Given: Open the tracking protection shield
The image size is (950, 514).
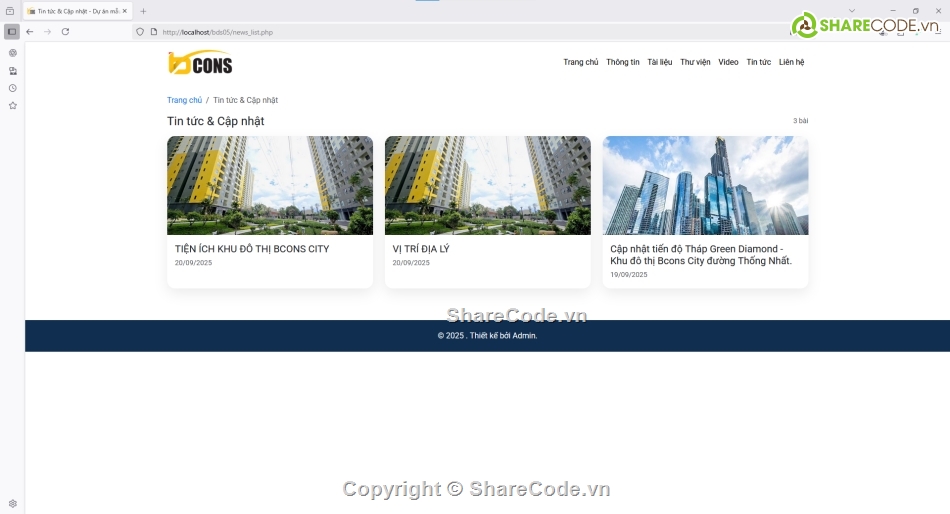Looking at the screenshot, I should (x=140, y=32).
